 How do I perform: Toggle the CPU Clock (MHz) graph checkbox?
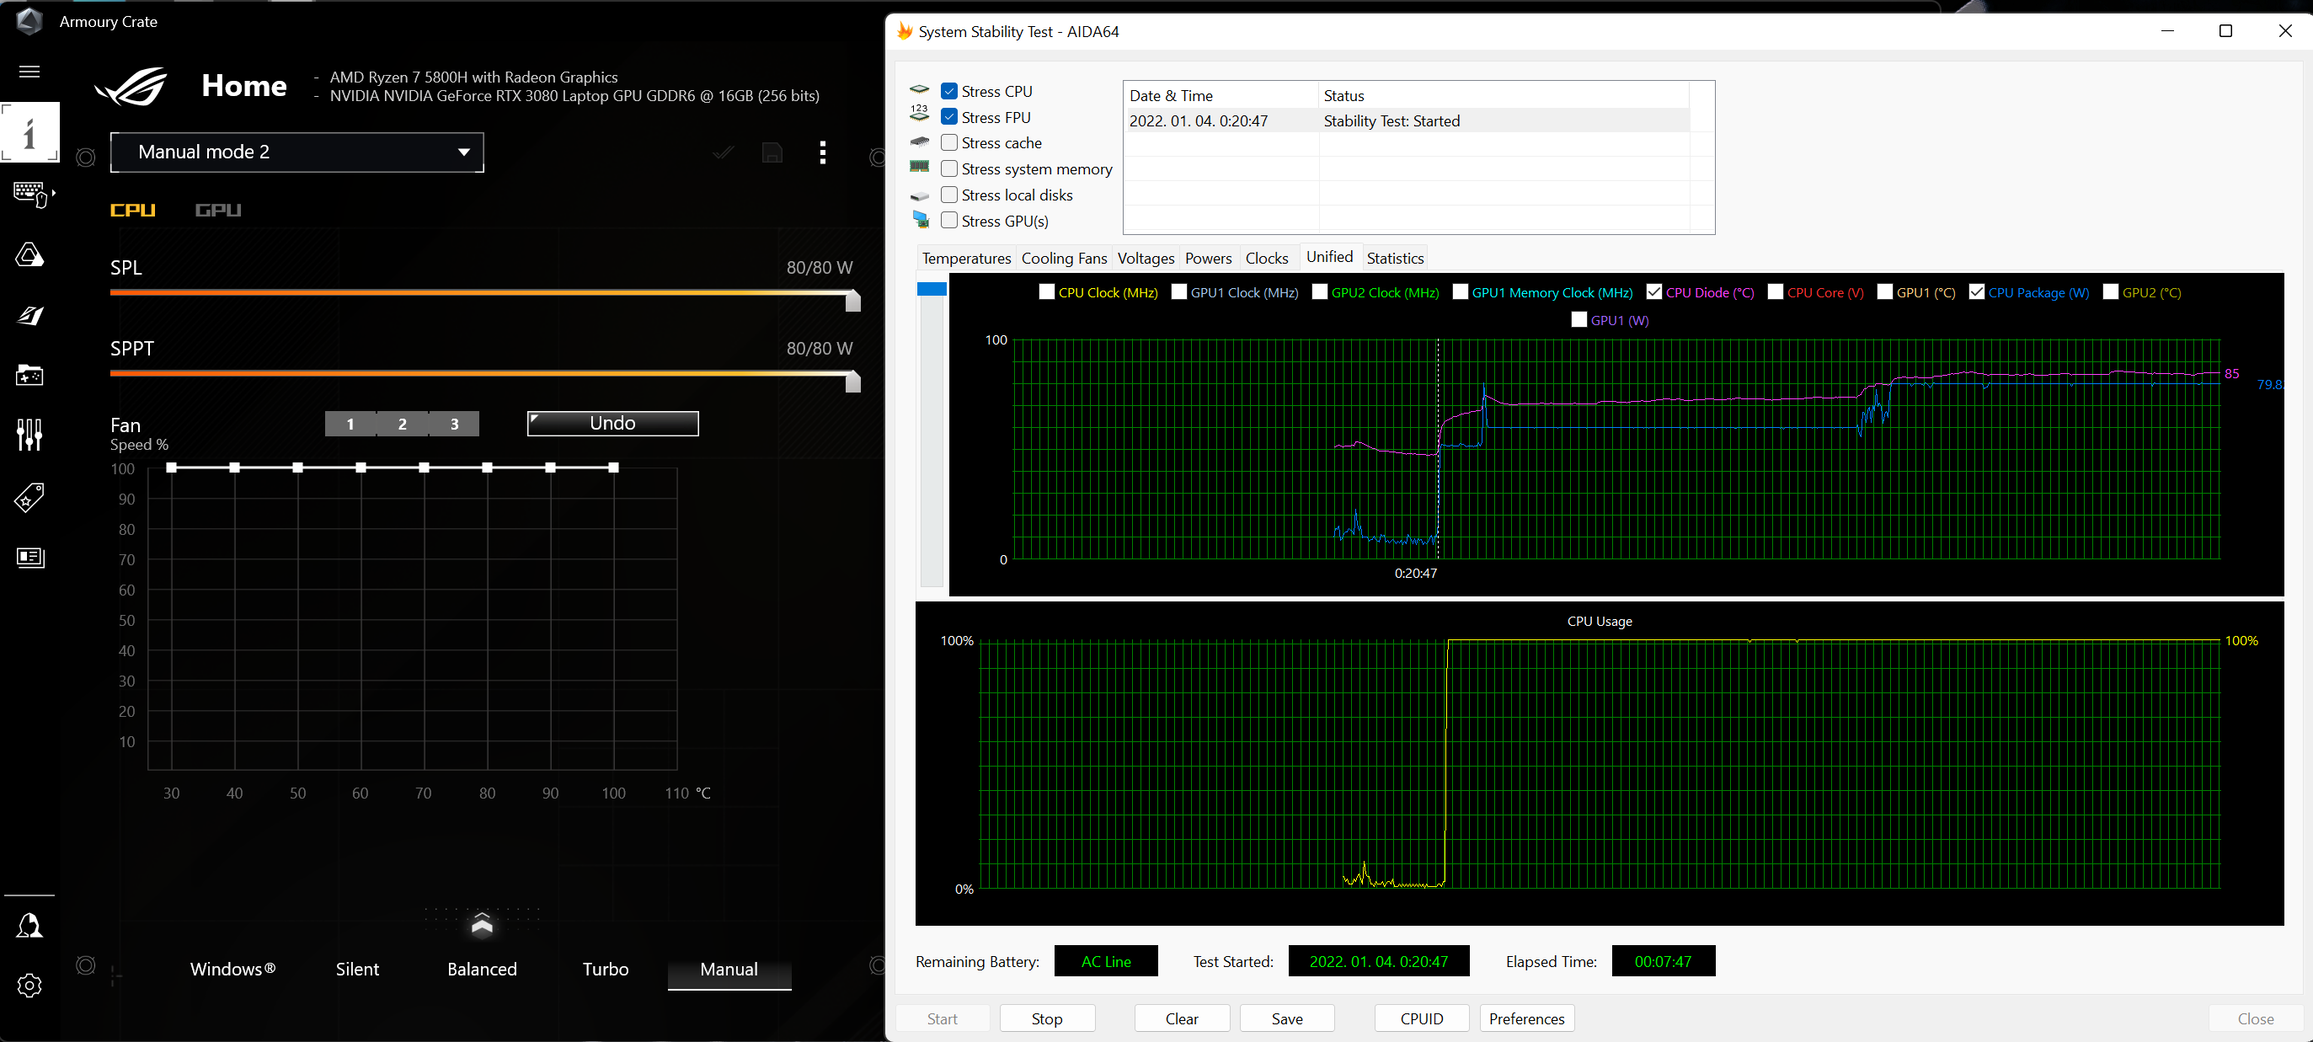click(x=1046, y=292)
